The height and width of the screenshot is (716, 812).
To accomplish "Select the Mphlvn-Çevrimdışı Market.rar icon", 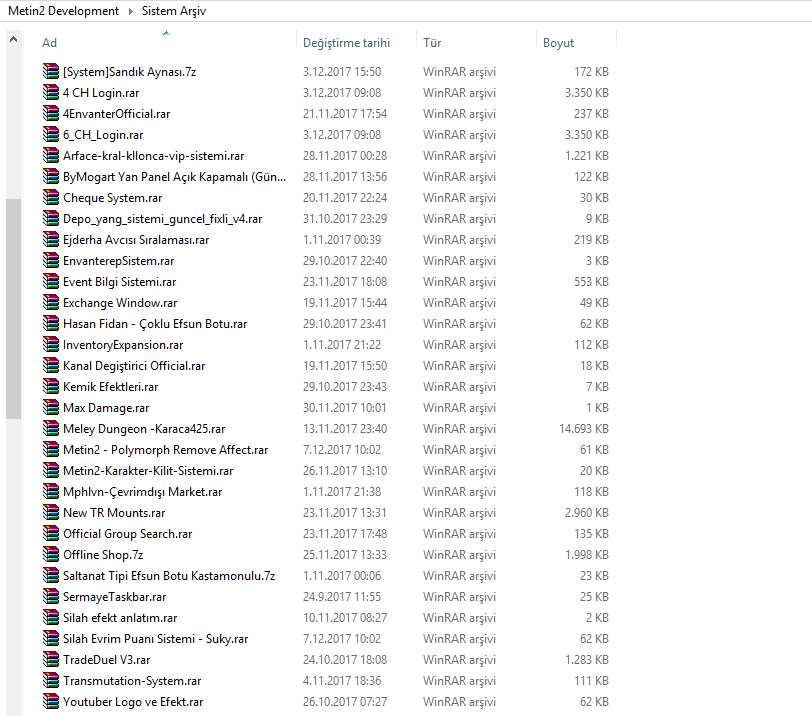I will coord(51,491).
